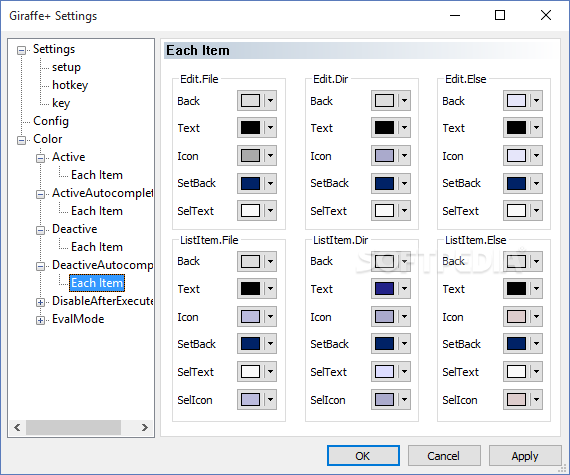Open Edit.Dir SelText dropdown arrow
This screenshot has width=570, height=475.
(x=404, y=210)
